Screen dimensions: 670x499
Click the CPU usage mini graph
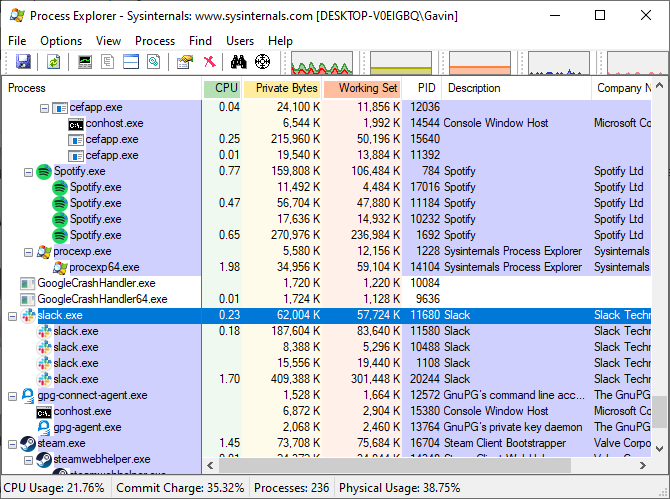pyautogui.click(x=322, y=63)
